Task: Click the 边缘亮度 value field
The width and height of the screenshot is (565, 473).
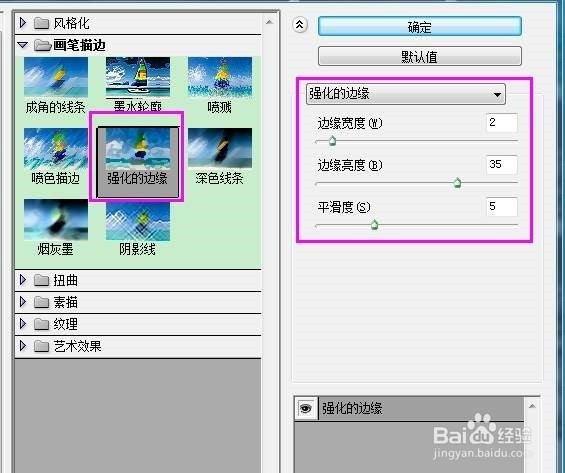Action: tap(502, 165)
